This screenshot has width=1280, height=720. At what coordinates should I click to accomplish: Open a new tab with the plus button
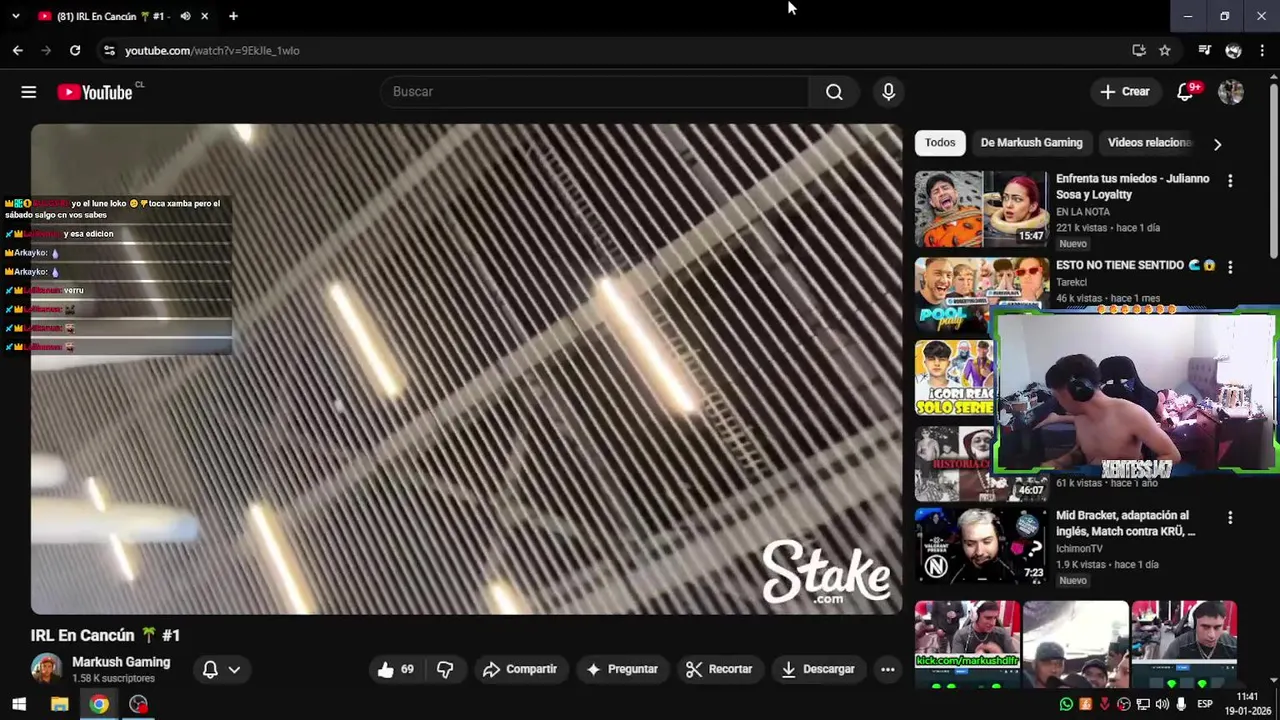233,16
